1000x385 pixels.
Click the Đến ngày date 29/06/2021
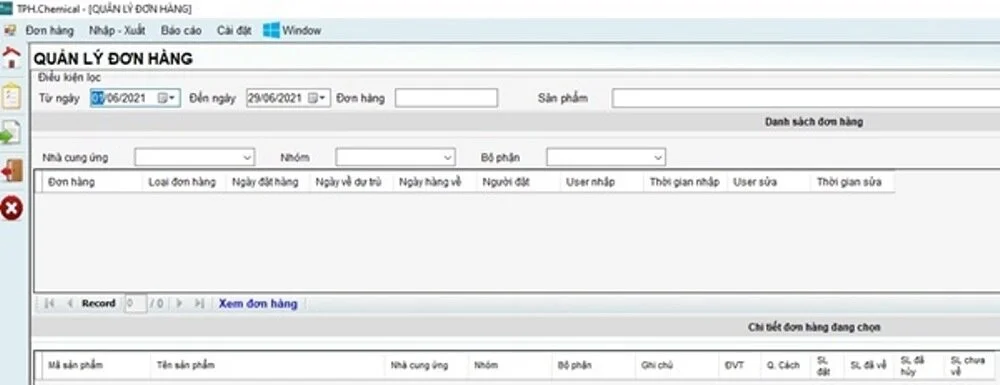pyautogui.click(x=274, y=98)
